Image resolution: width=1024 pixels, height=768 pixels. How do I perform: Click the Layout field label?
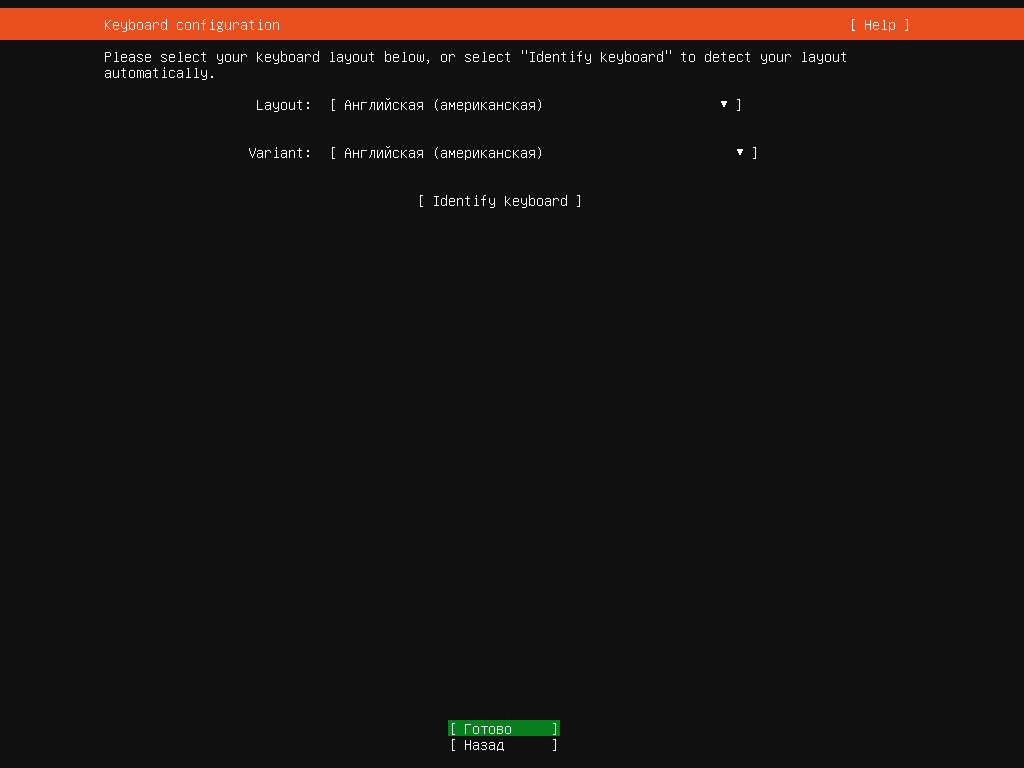(x=283, y=104)
